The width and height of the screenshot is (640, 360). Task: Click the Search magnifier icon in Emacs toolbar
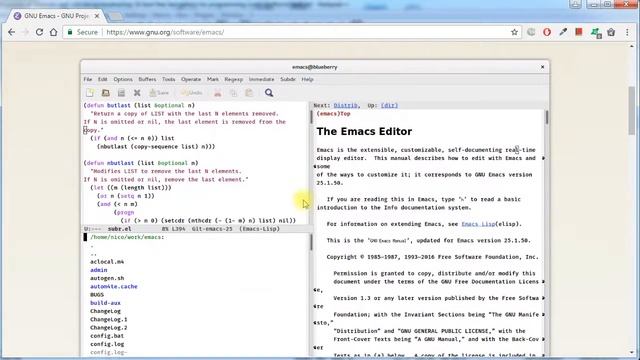pos(269,93)
